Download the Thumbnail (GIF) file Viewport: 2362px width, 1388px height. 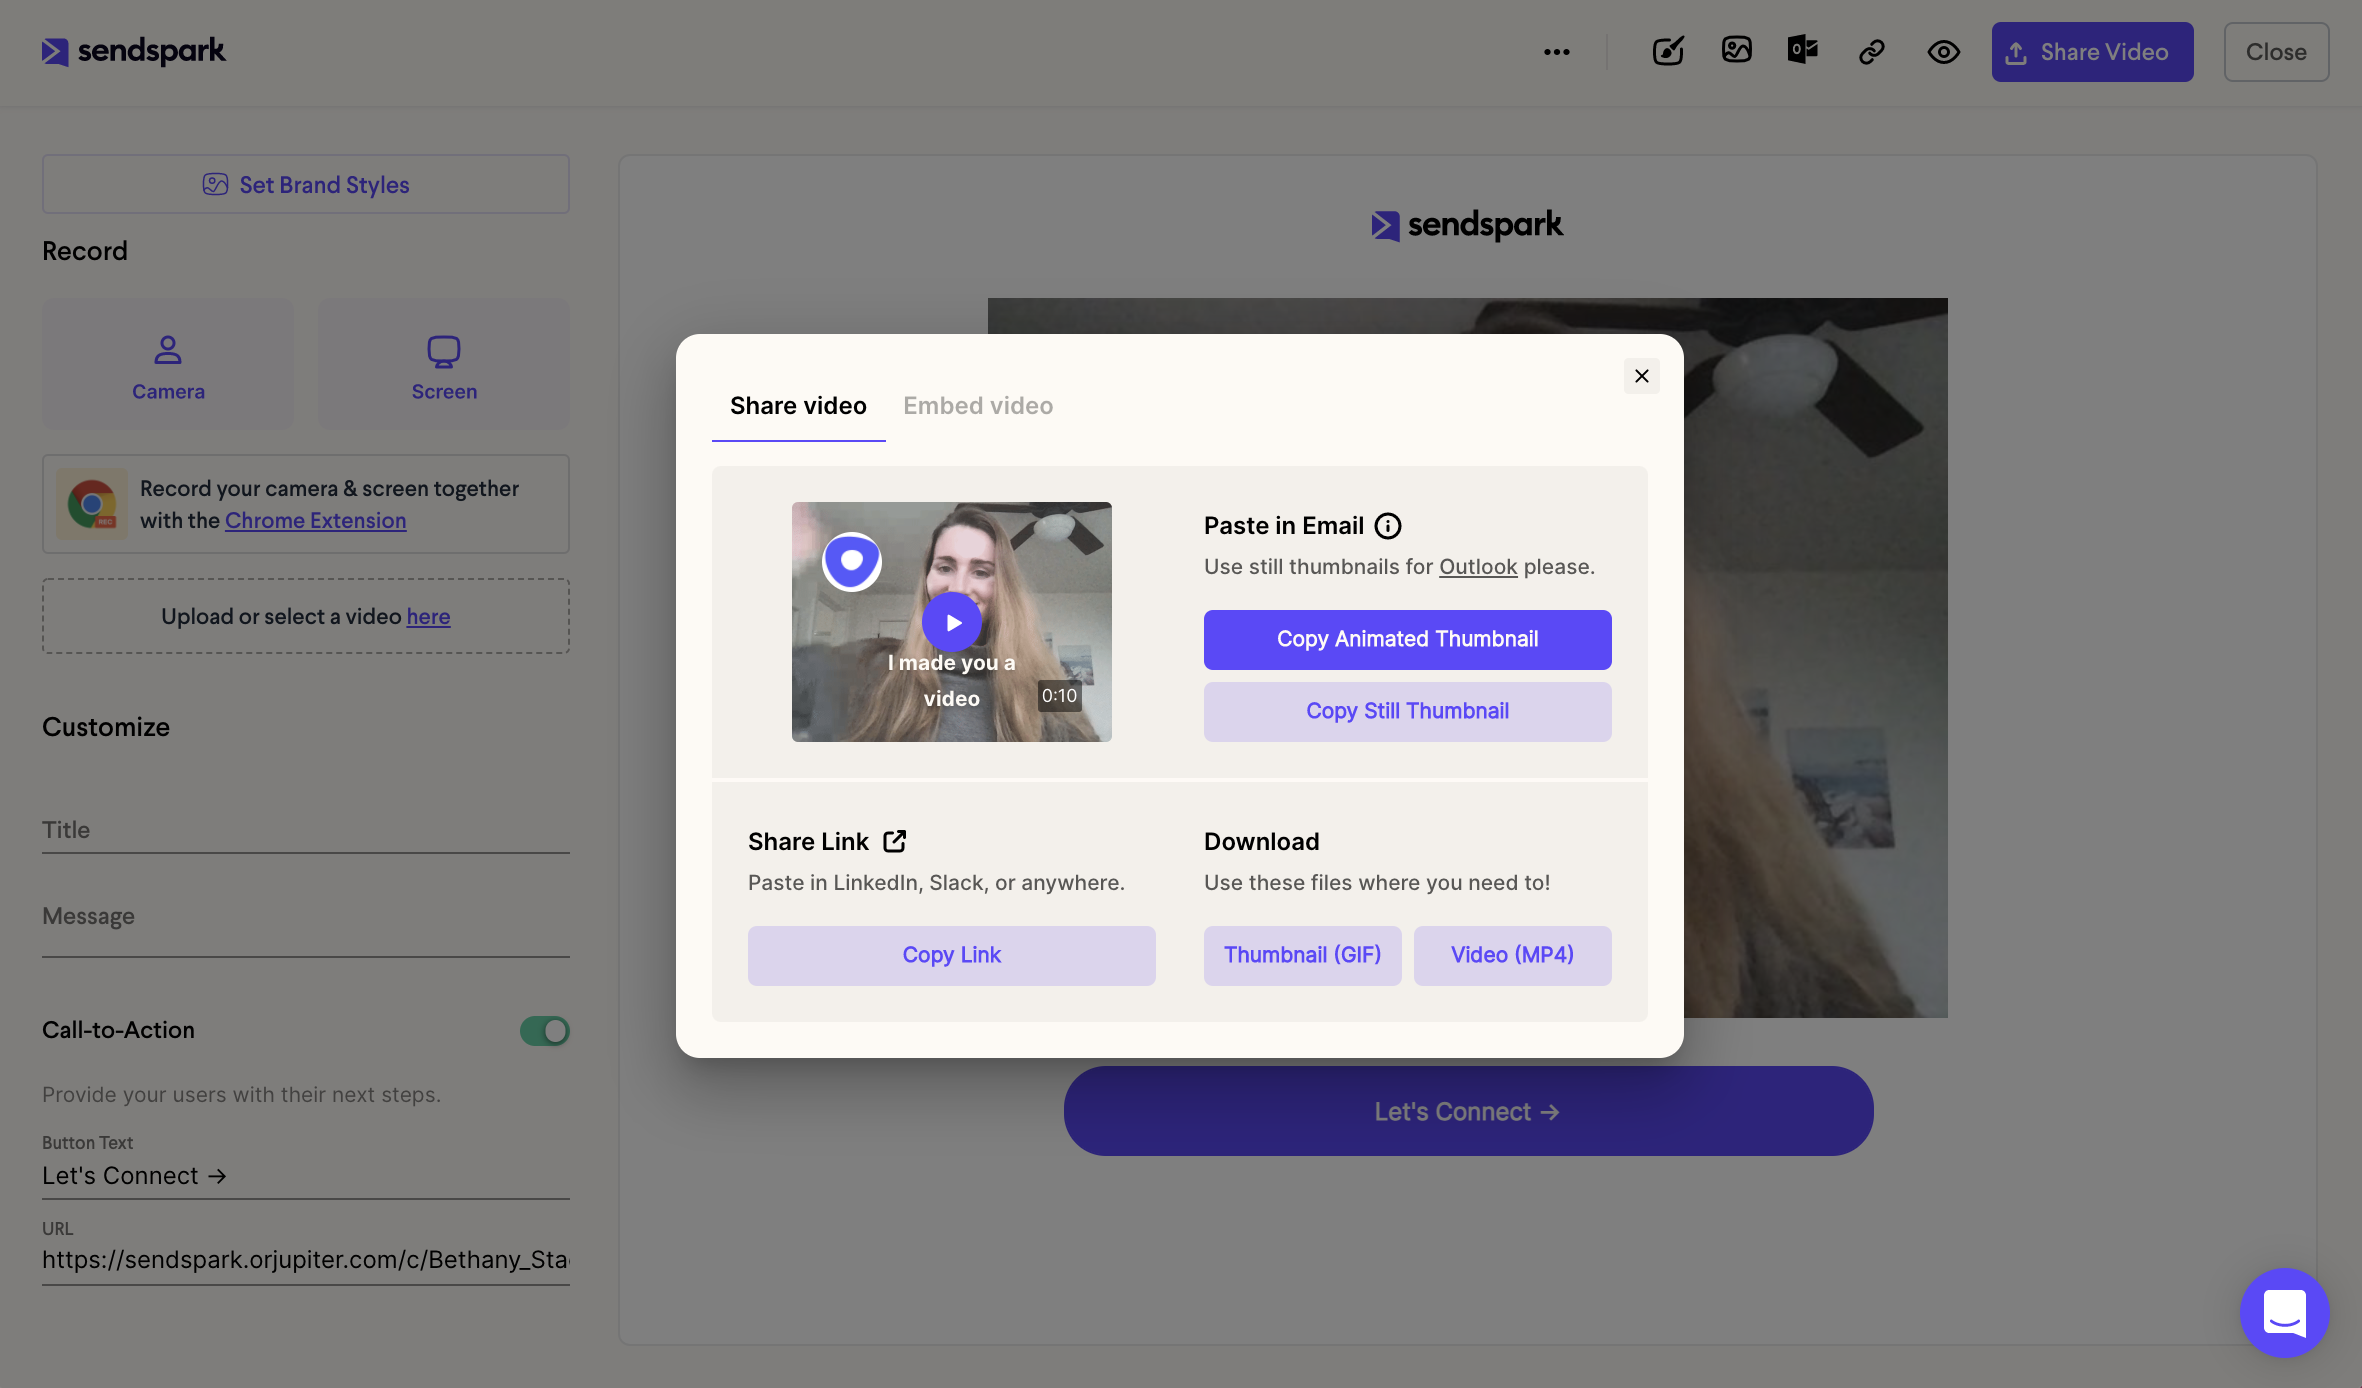(1302, 955)
